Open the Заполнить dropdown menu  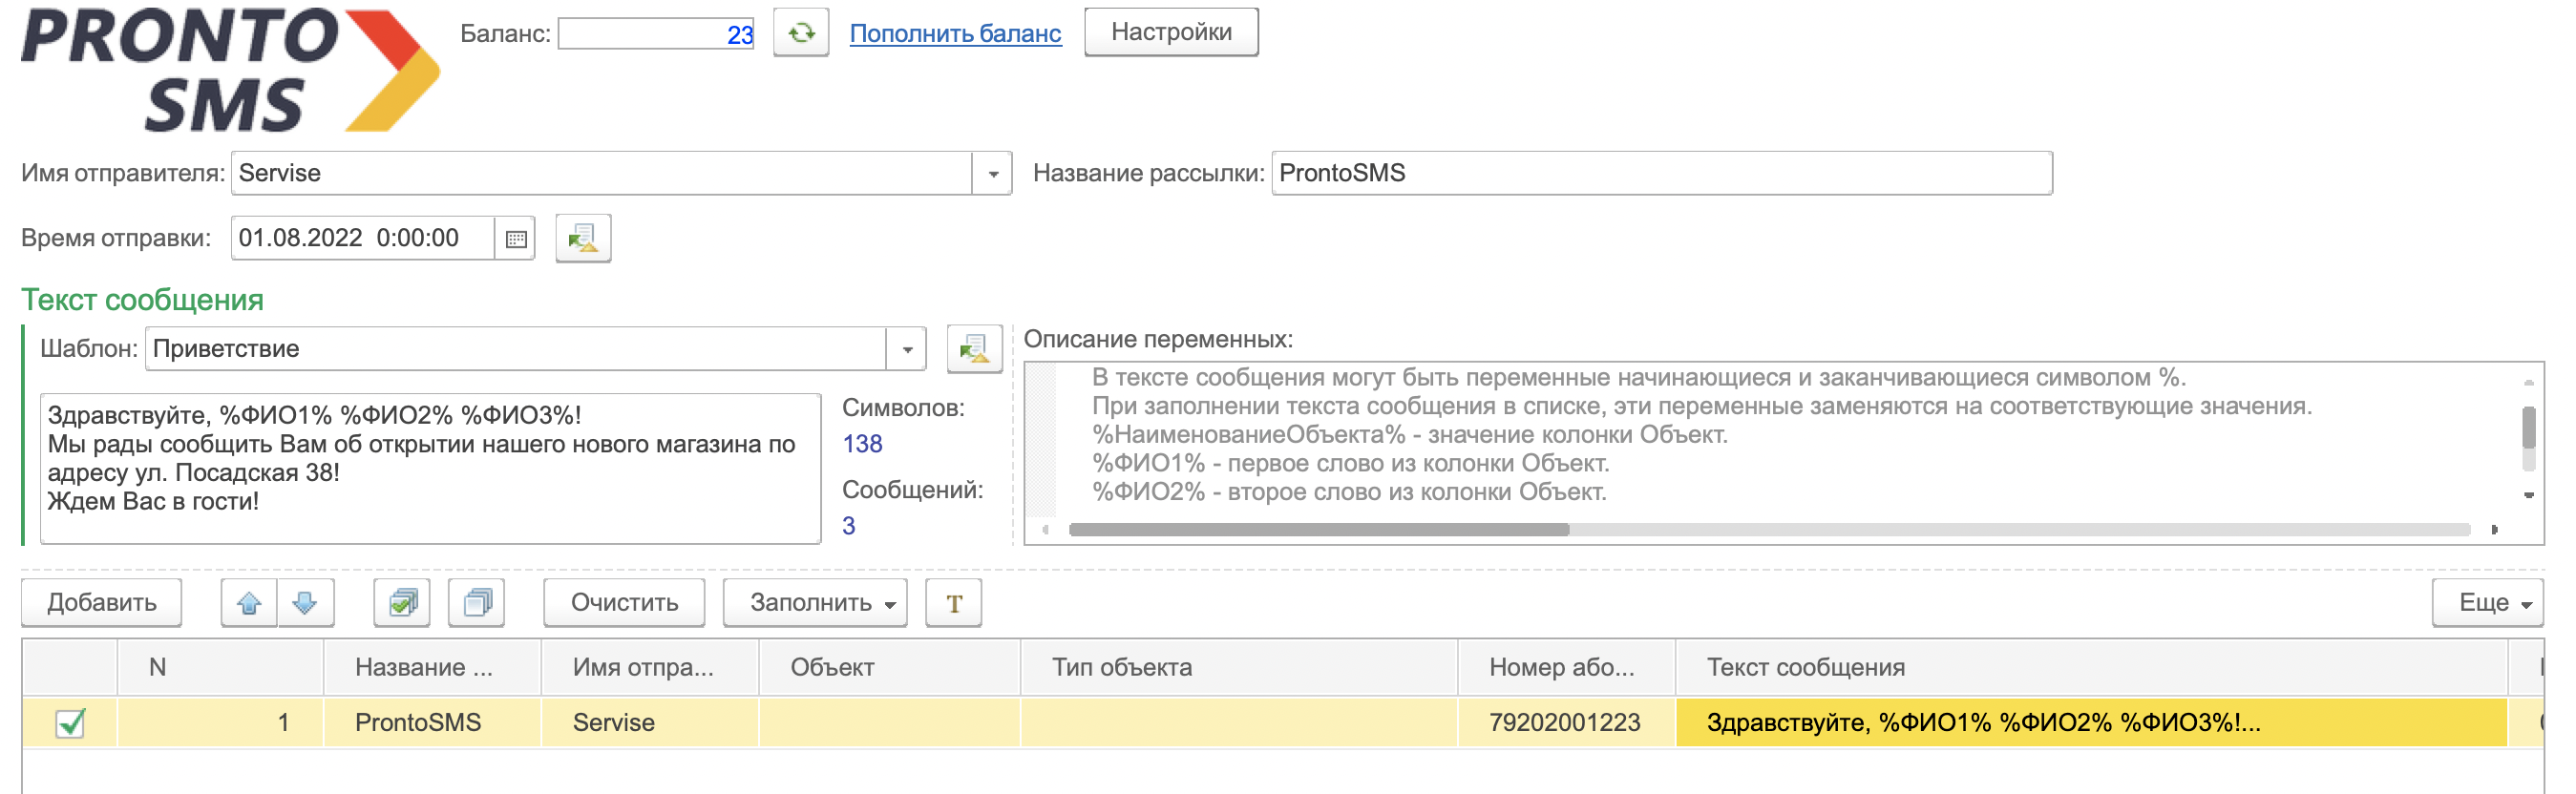coord(815,603)
